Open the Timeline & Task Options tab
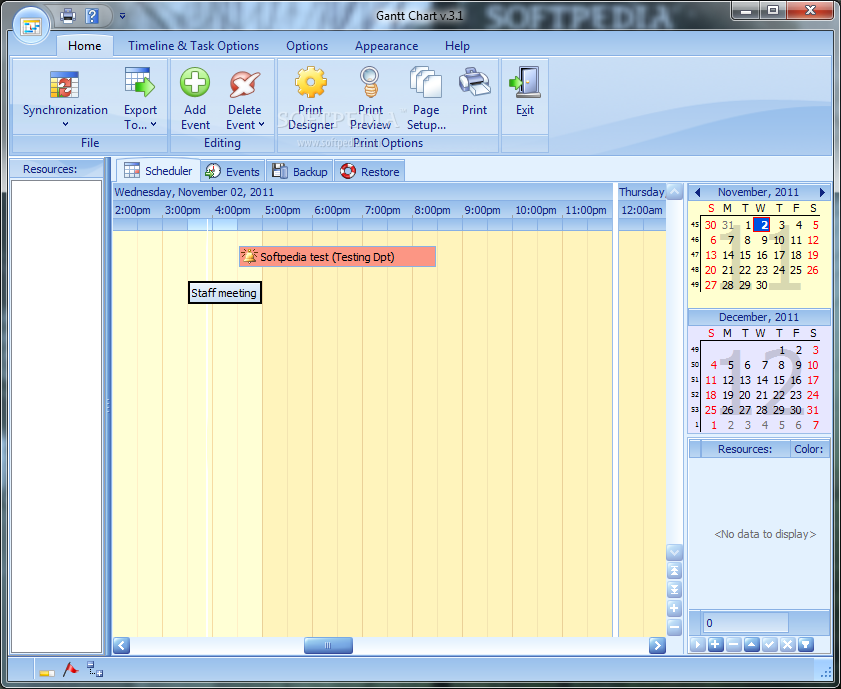This screenshot has height=689, width=841. (194, 46)
